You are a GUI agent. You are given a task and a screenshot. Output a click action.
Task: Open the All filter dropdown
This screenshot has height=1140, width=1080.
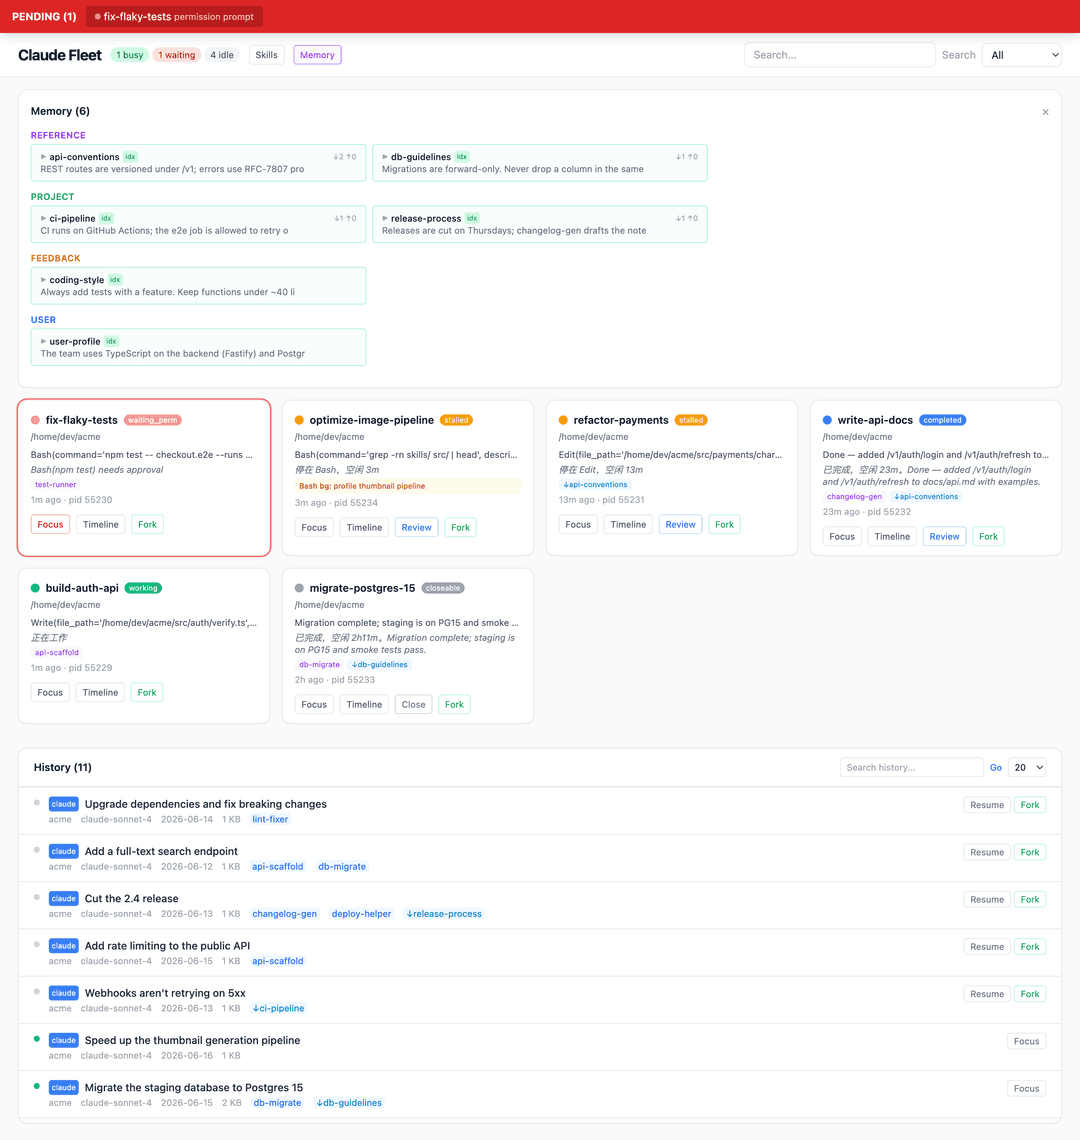1021,55
